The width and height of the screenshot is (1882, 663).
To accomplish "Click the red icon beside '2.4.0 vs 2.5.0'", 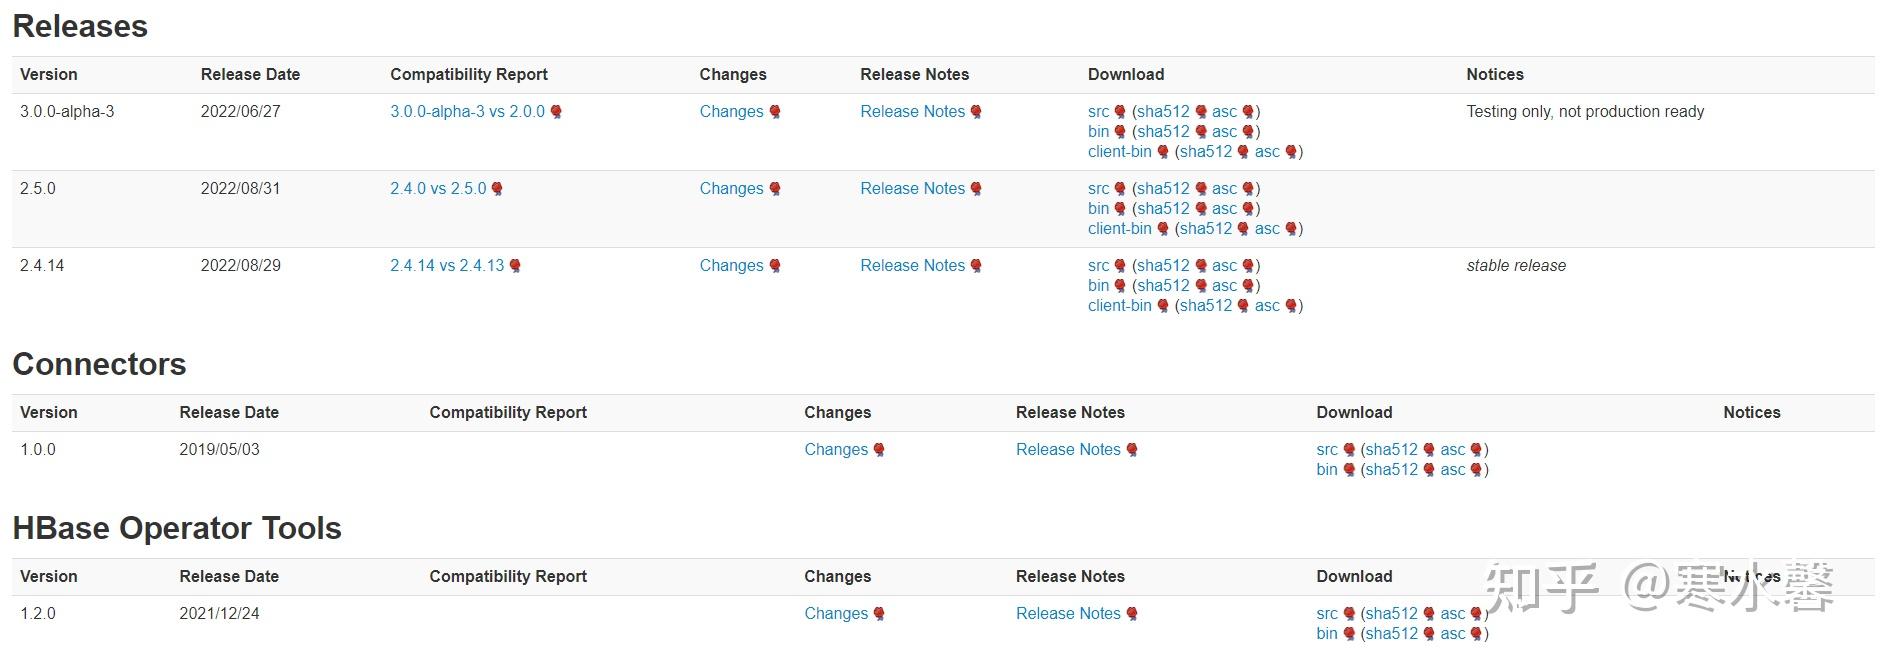I will coord(497,189).
